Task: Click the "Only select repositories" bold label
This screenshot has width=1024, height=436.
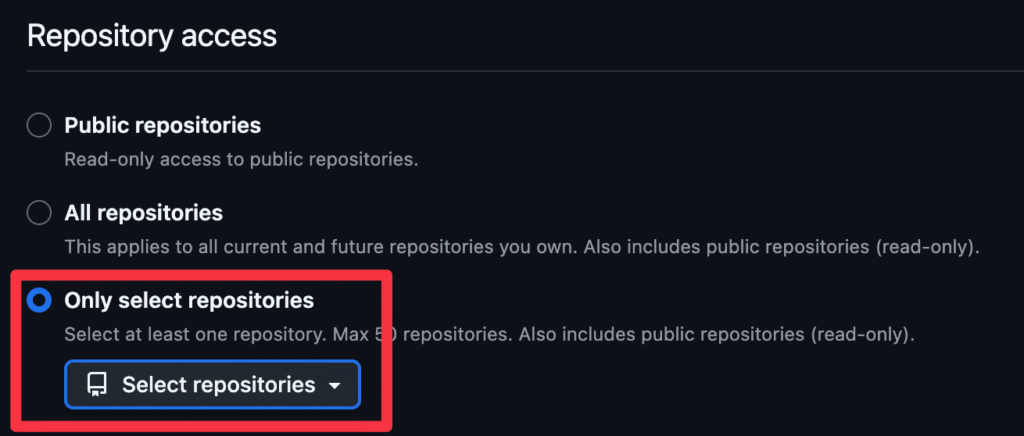Action: pyautogui.click(x=189, y=301)
